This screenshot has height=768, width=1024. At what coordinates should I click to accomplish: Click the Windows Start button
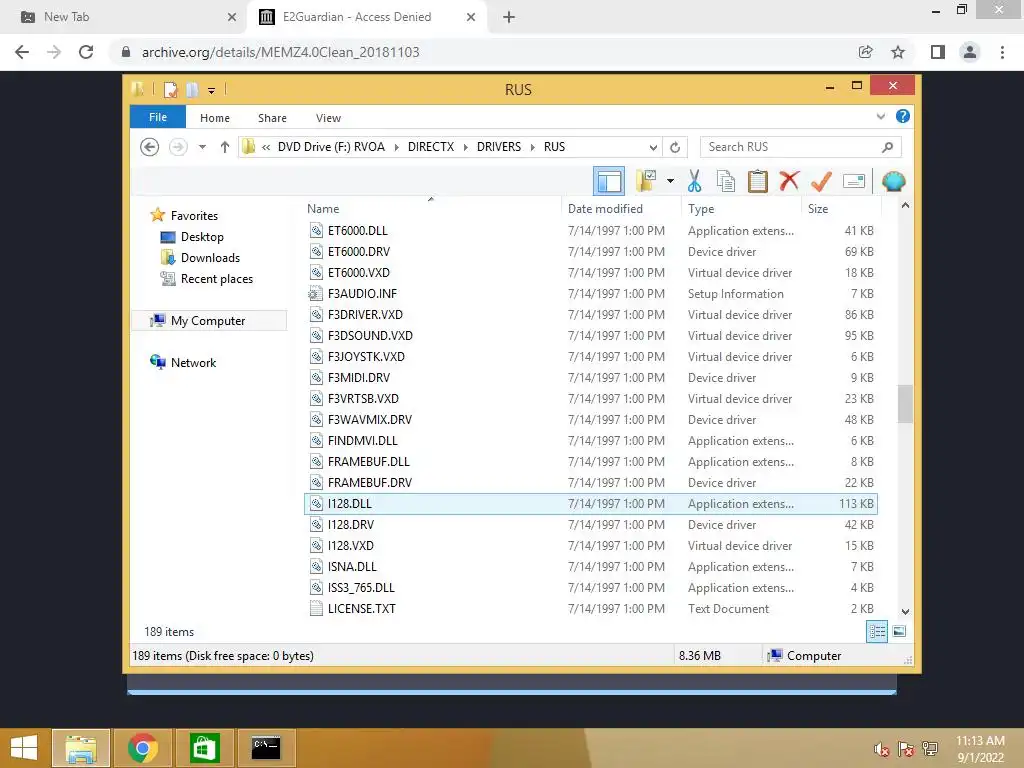tap(24, 748)
